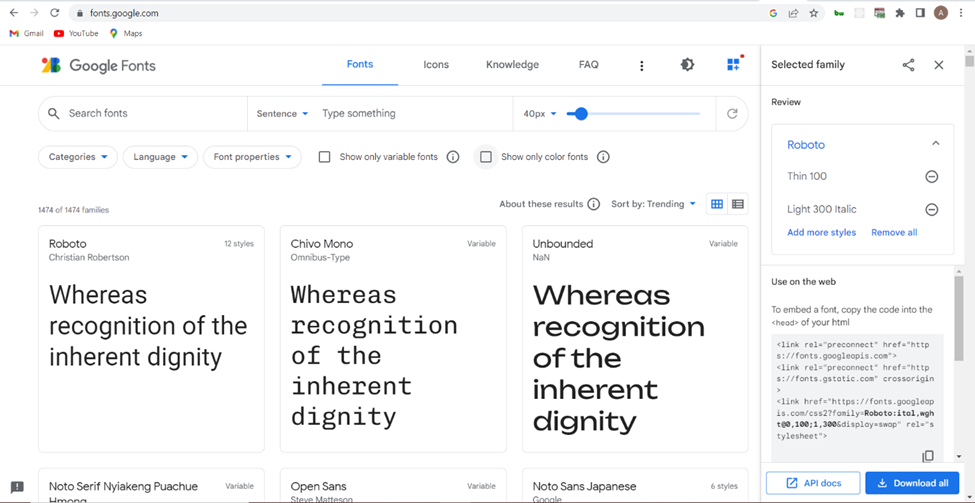Expand the Sort by Trending dropdown

[653, 204]
